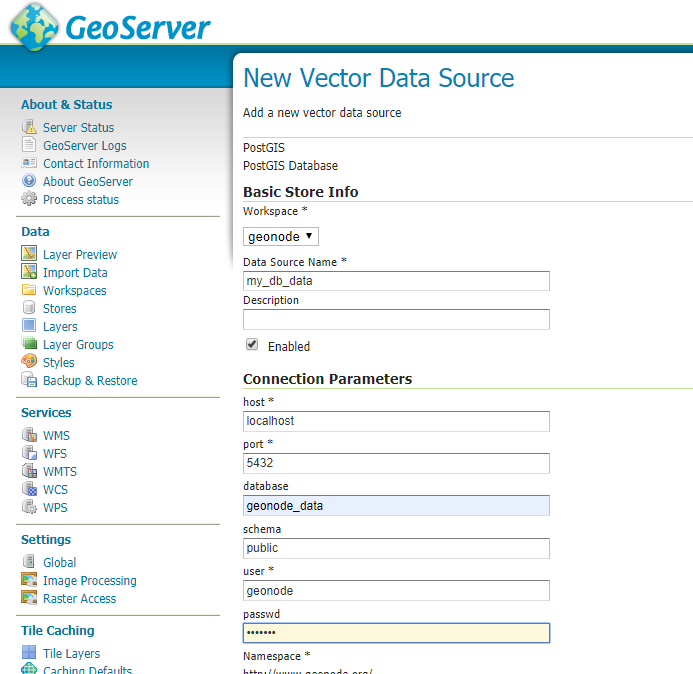Click the Workspaces folder icon
The height and width of the screenshot is (674, 693).
(29, 290)
